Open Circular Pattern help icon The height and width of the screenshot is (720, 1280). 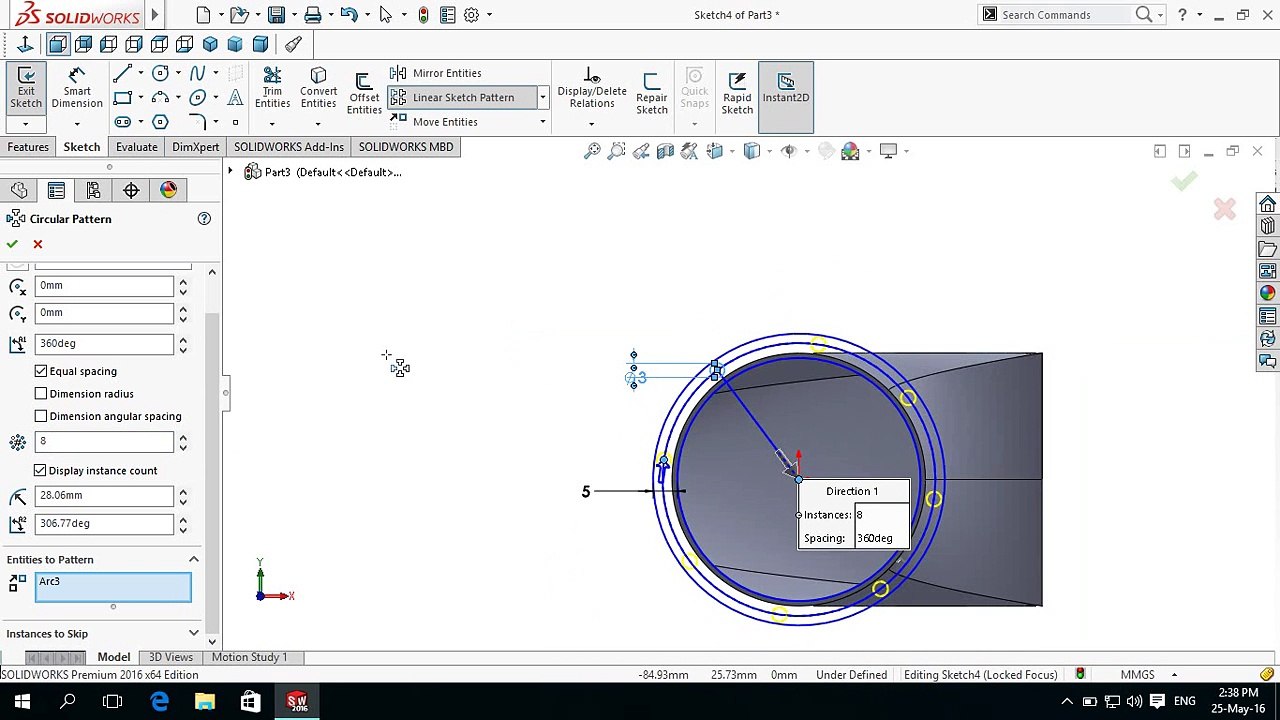204,219
